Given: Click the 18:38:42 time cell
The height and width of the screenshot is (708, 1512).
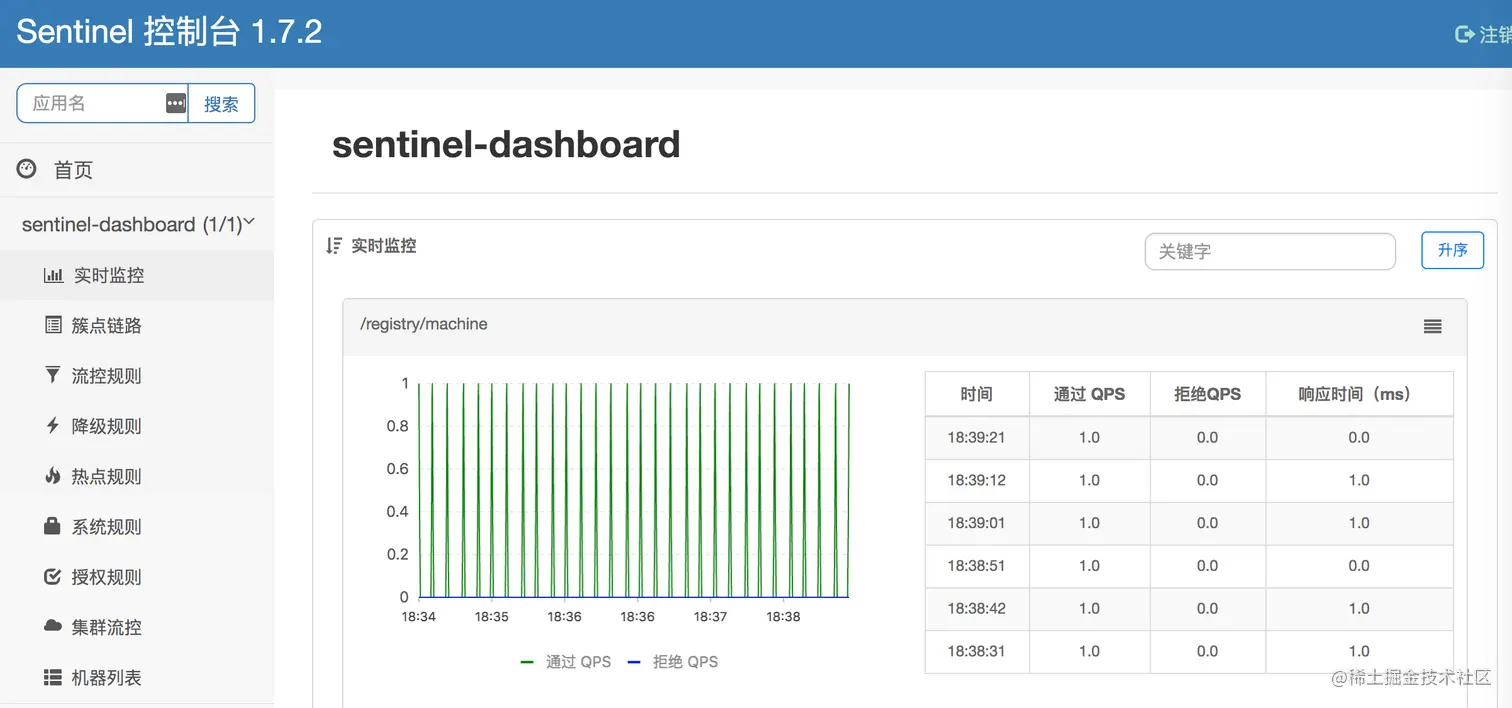Looking at the screenshot, I should [977, 608].
